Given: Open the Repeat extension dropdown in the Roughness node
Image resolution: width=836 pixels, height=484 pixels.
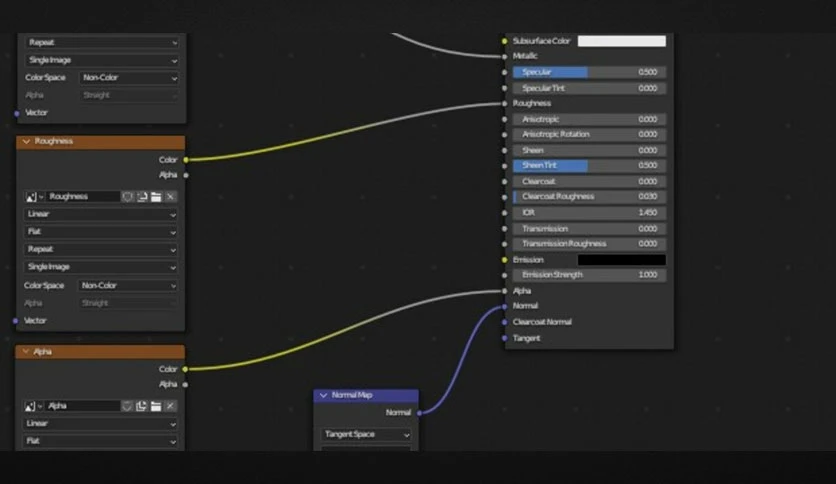Looking at the screenshot, I should click(101, 249).
